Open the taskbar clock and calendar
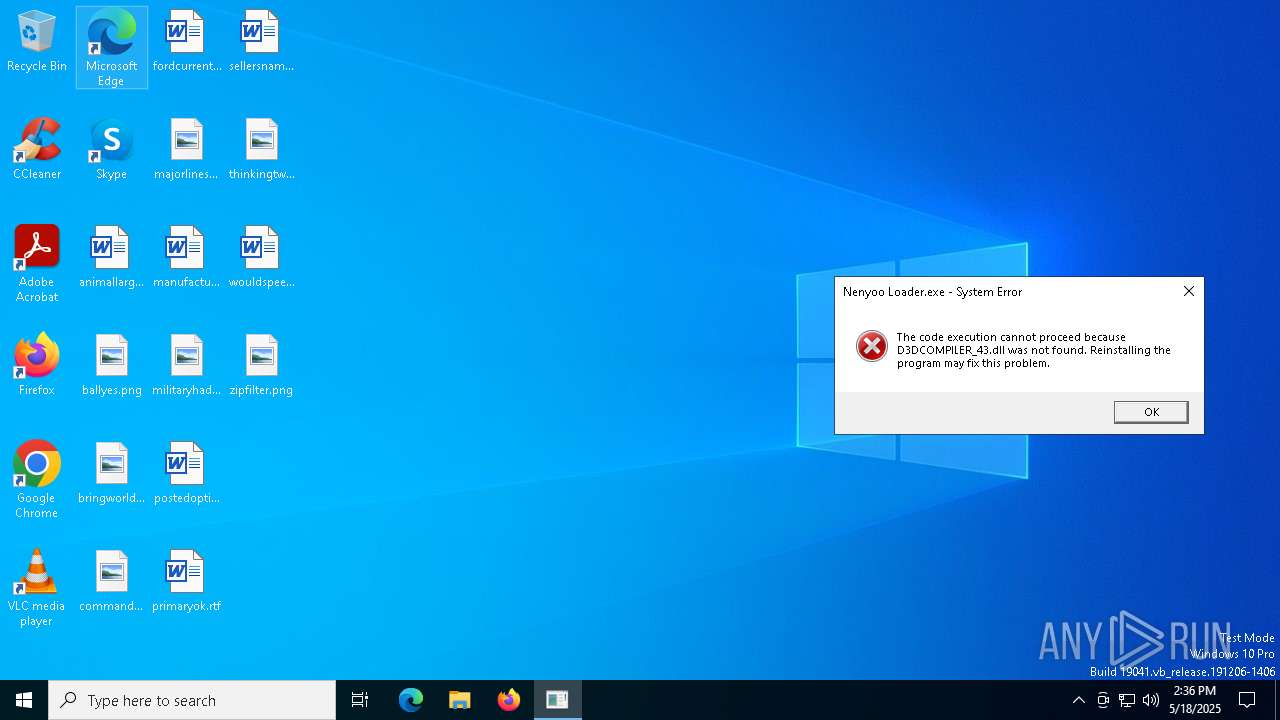Viewport: 1280px width, 720px height. point(1195,700)
